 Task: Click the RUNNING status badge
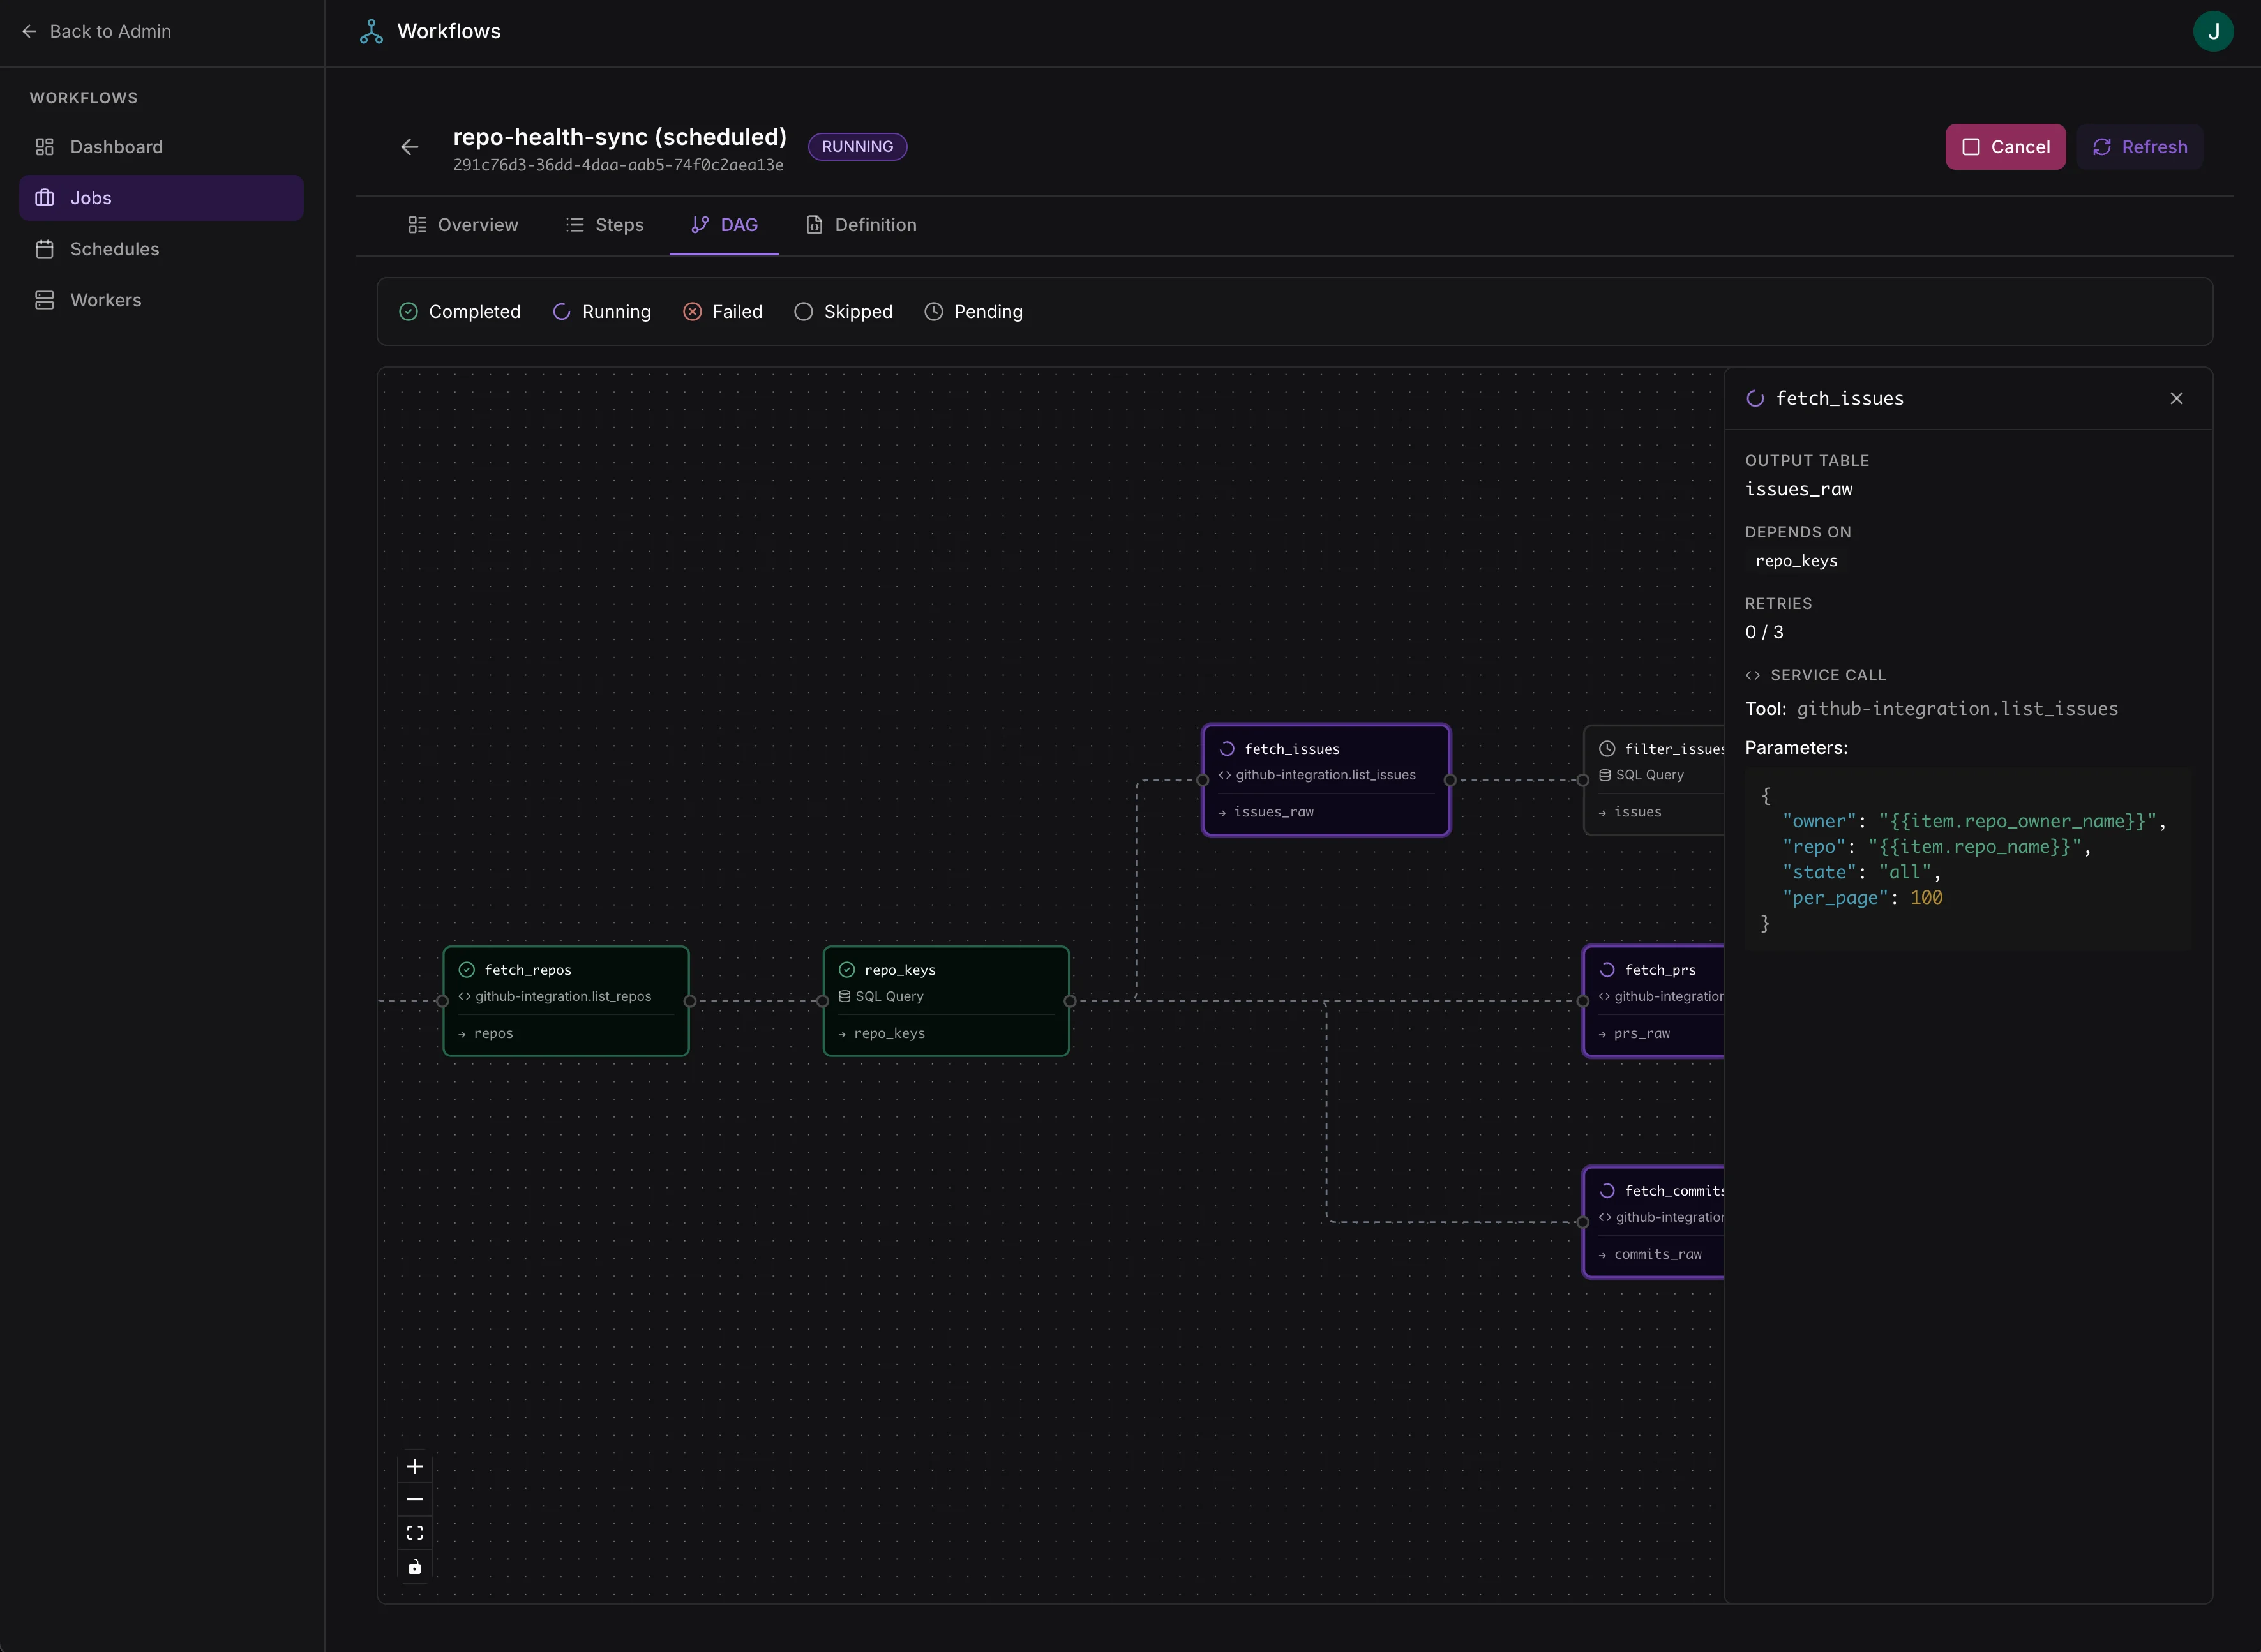pos(857,147)
